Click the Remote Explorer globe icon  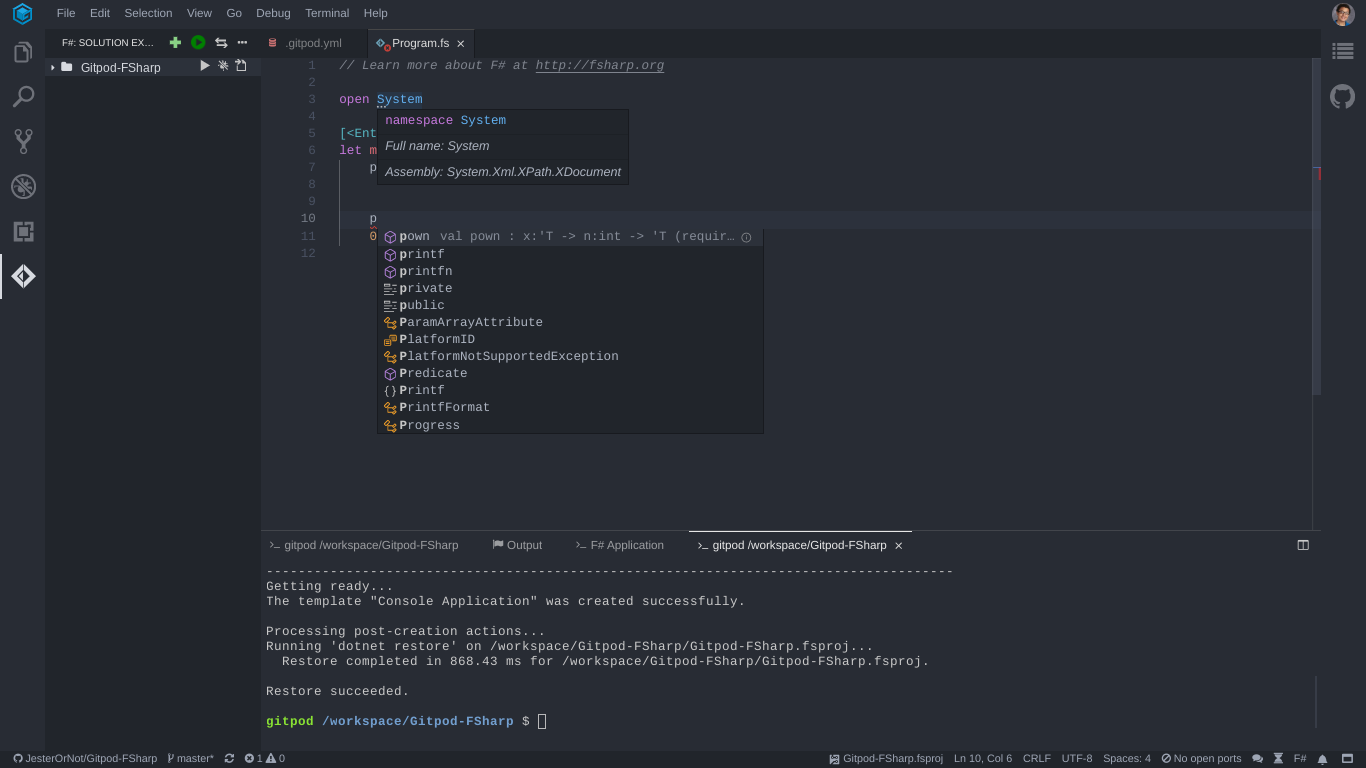pyautogui.click(x=21, y=186)
